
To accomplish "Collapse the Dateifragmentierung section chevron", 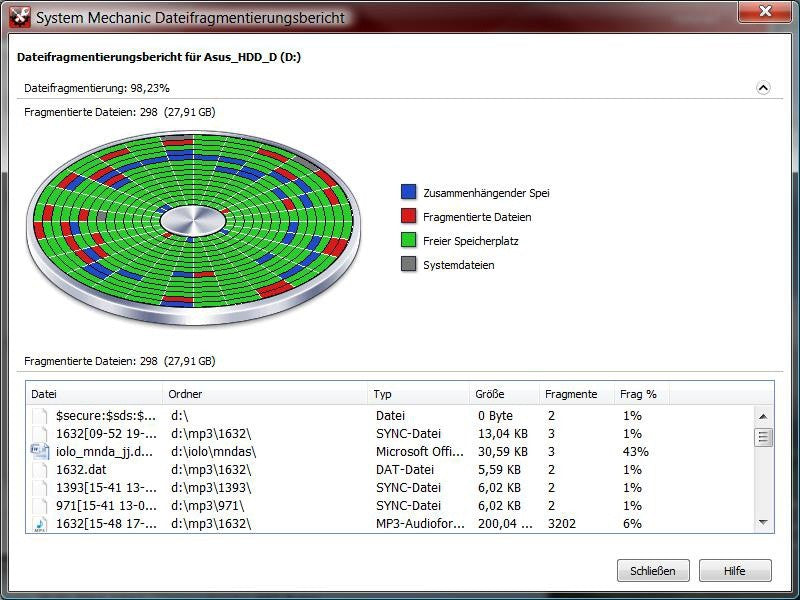I will click(x=763, y=88).
